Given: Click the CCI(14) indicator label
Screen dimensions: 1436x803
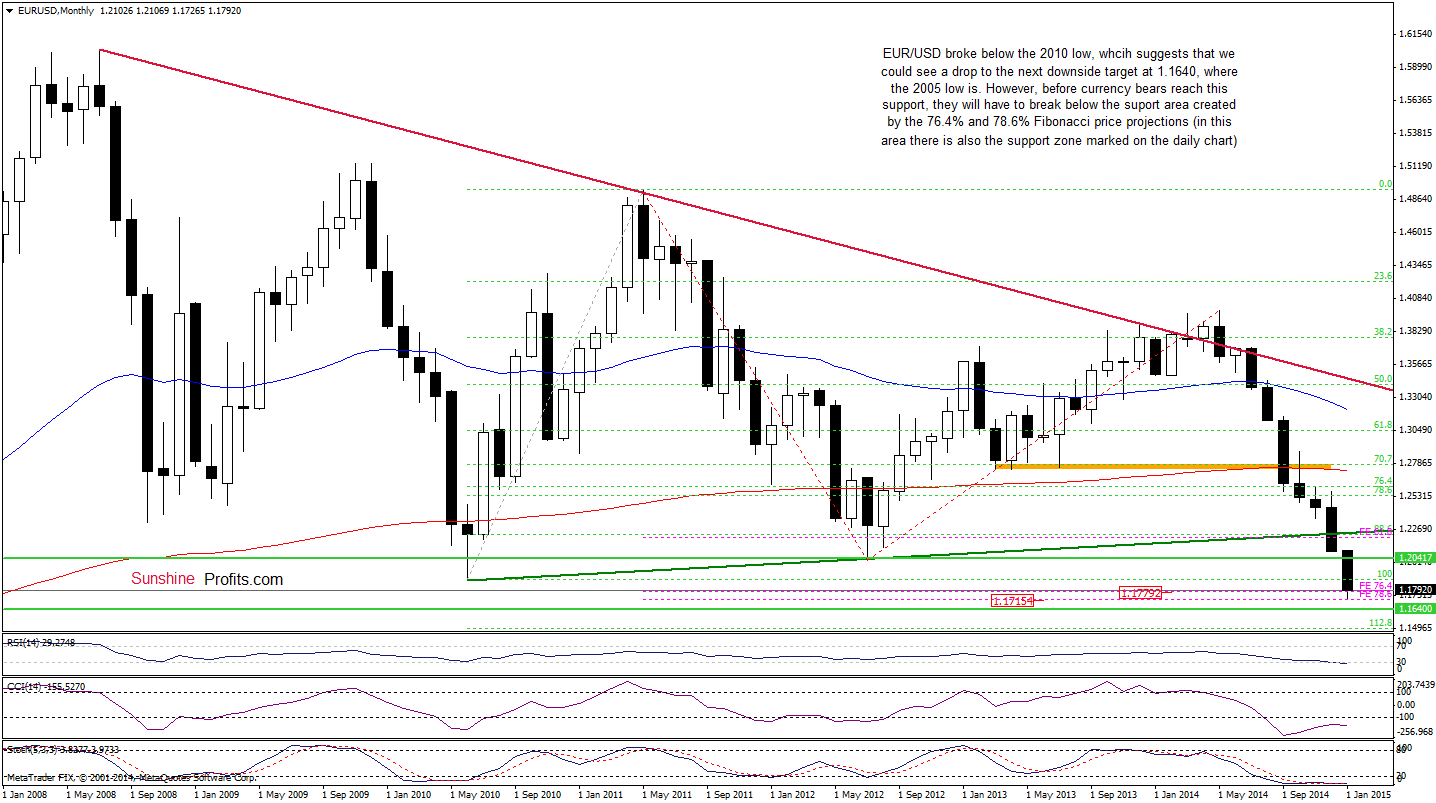Looking at the screenshot, I should click(x=45, y=687).
